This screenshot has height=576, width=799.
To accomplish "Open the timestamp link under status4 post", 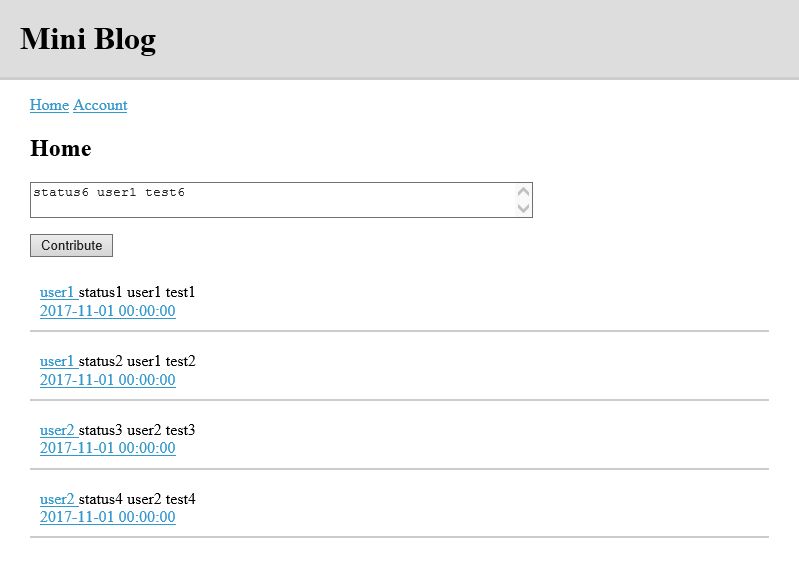I will [x=108, y=516].
